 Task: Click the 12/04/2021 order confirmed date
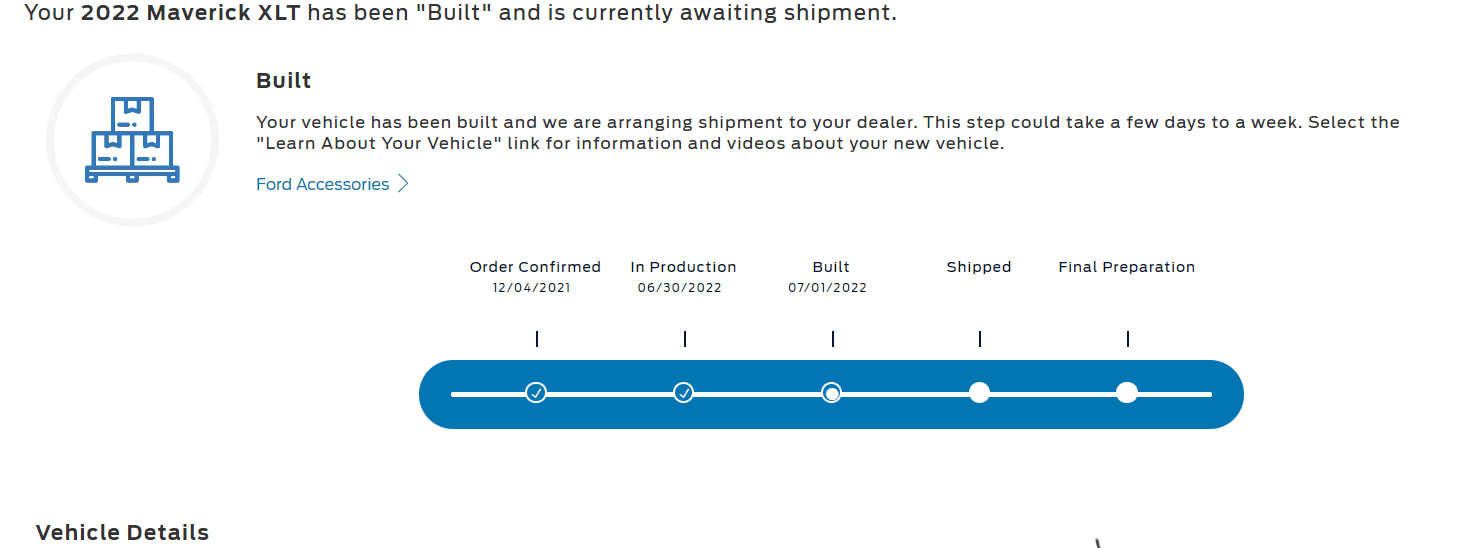point(533,288)
